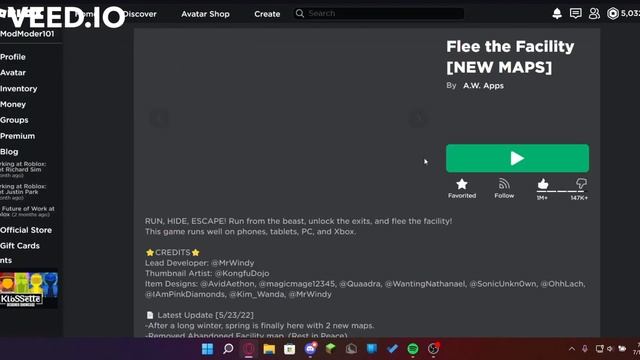Click the Lead Developer @MrWindy line
The width and height of the screenshot is (640, 360).
(x=199, y=263)
